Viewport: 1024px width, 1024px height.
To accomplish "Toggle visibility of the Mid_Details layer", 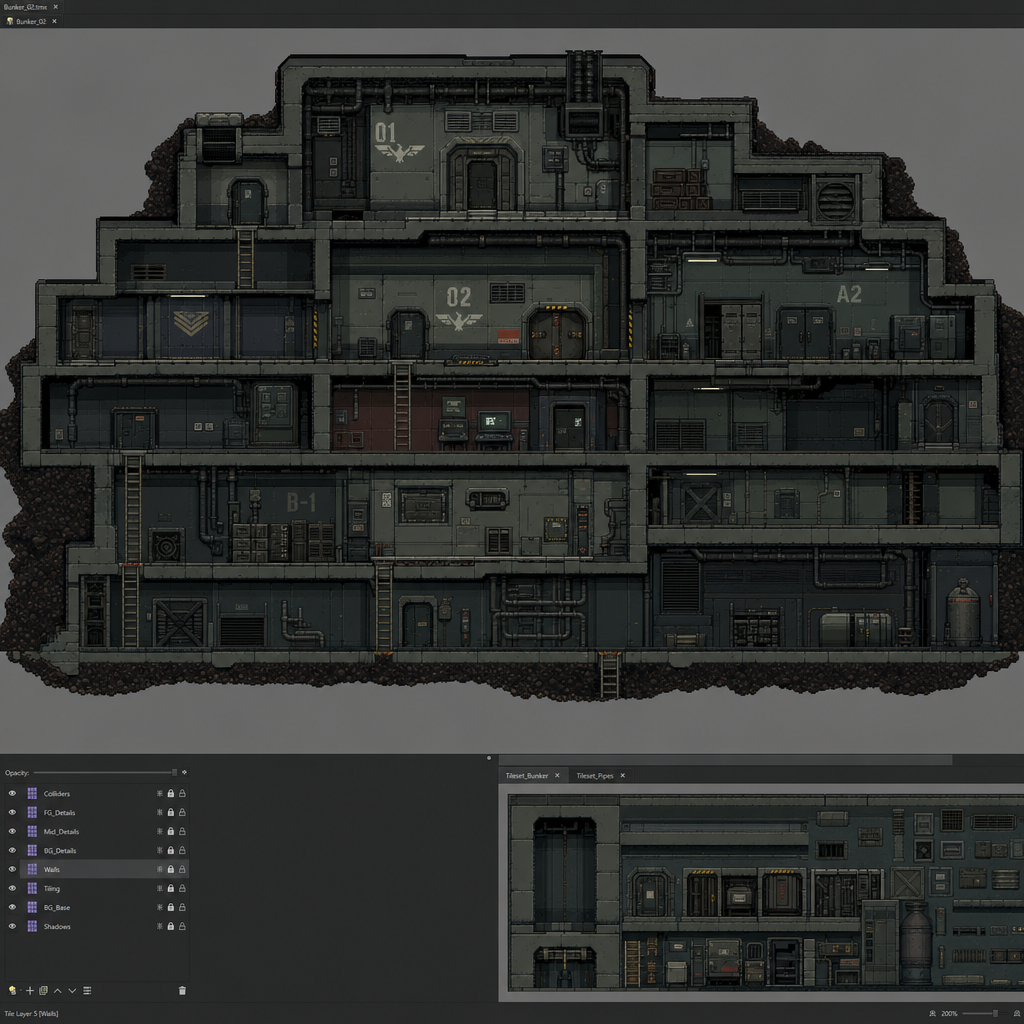I will coord(12,831).
